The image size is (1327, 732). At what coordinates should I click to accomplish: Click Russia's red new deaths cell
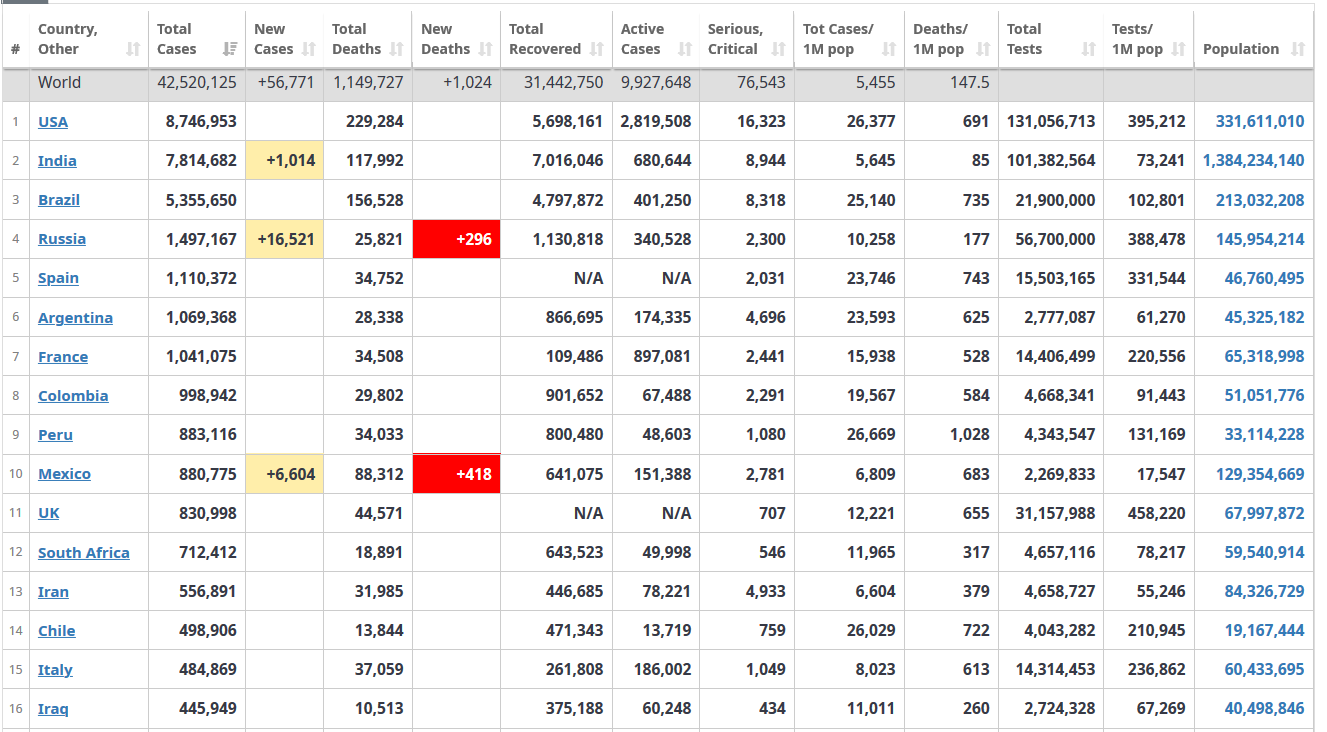456,239
